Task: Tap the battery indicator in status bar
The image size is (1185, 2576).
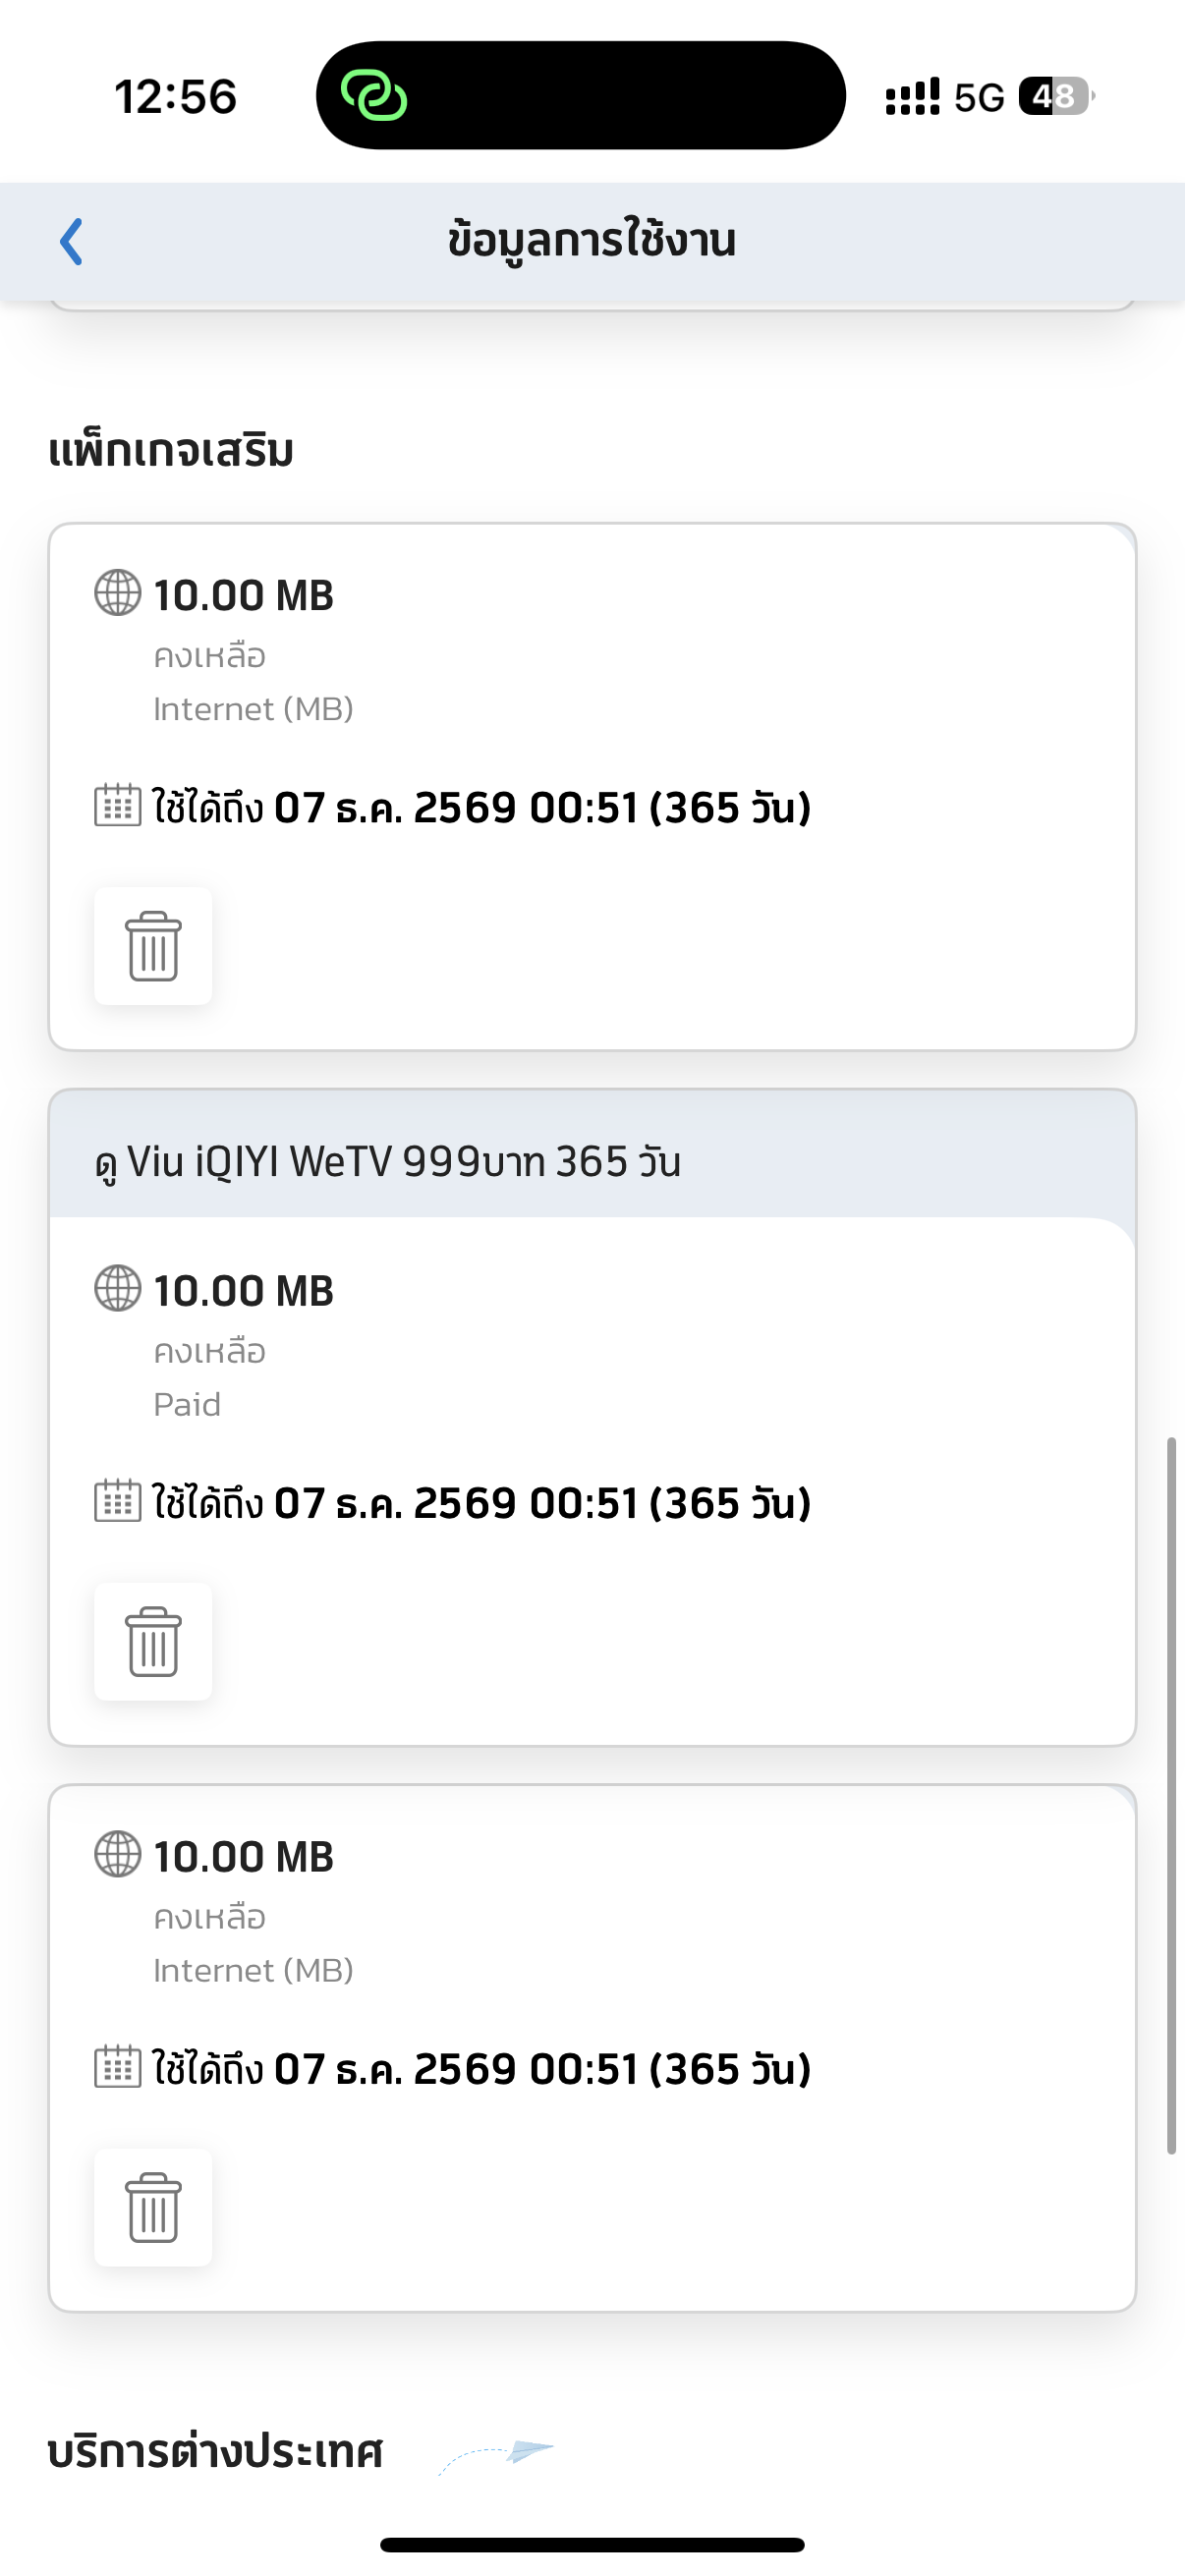Action: [1054, 97]
